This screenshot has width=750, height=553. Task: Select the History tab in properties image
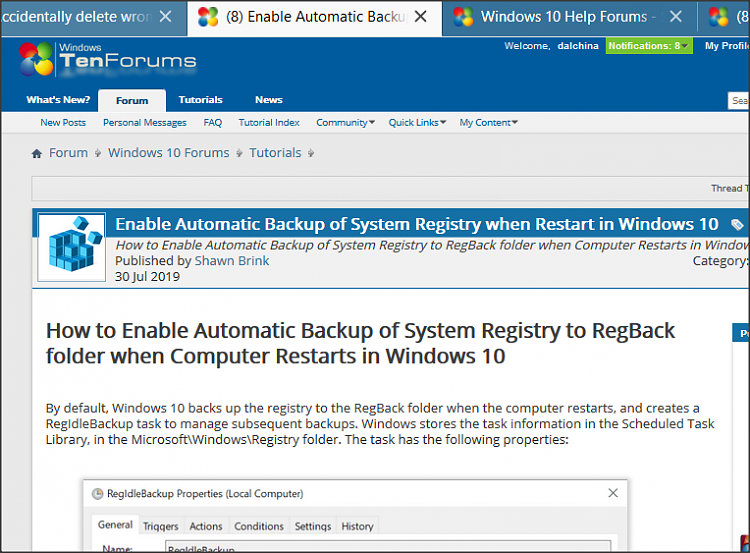[x=357, y=526]
